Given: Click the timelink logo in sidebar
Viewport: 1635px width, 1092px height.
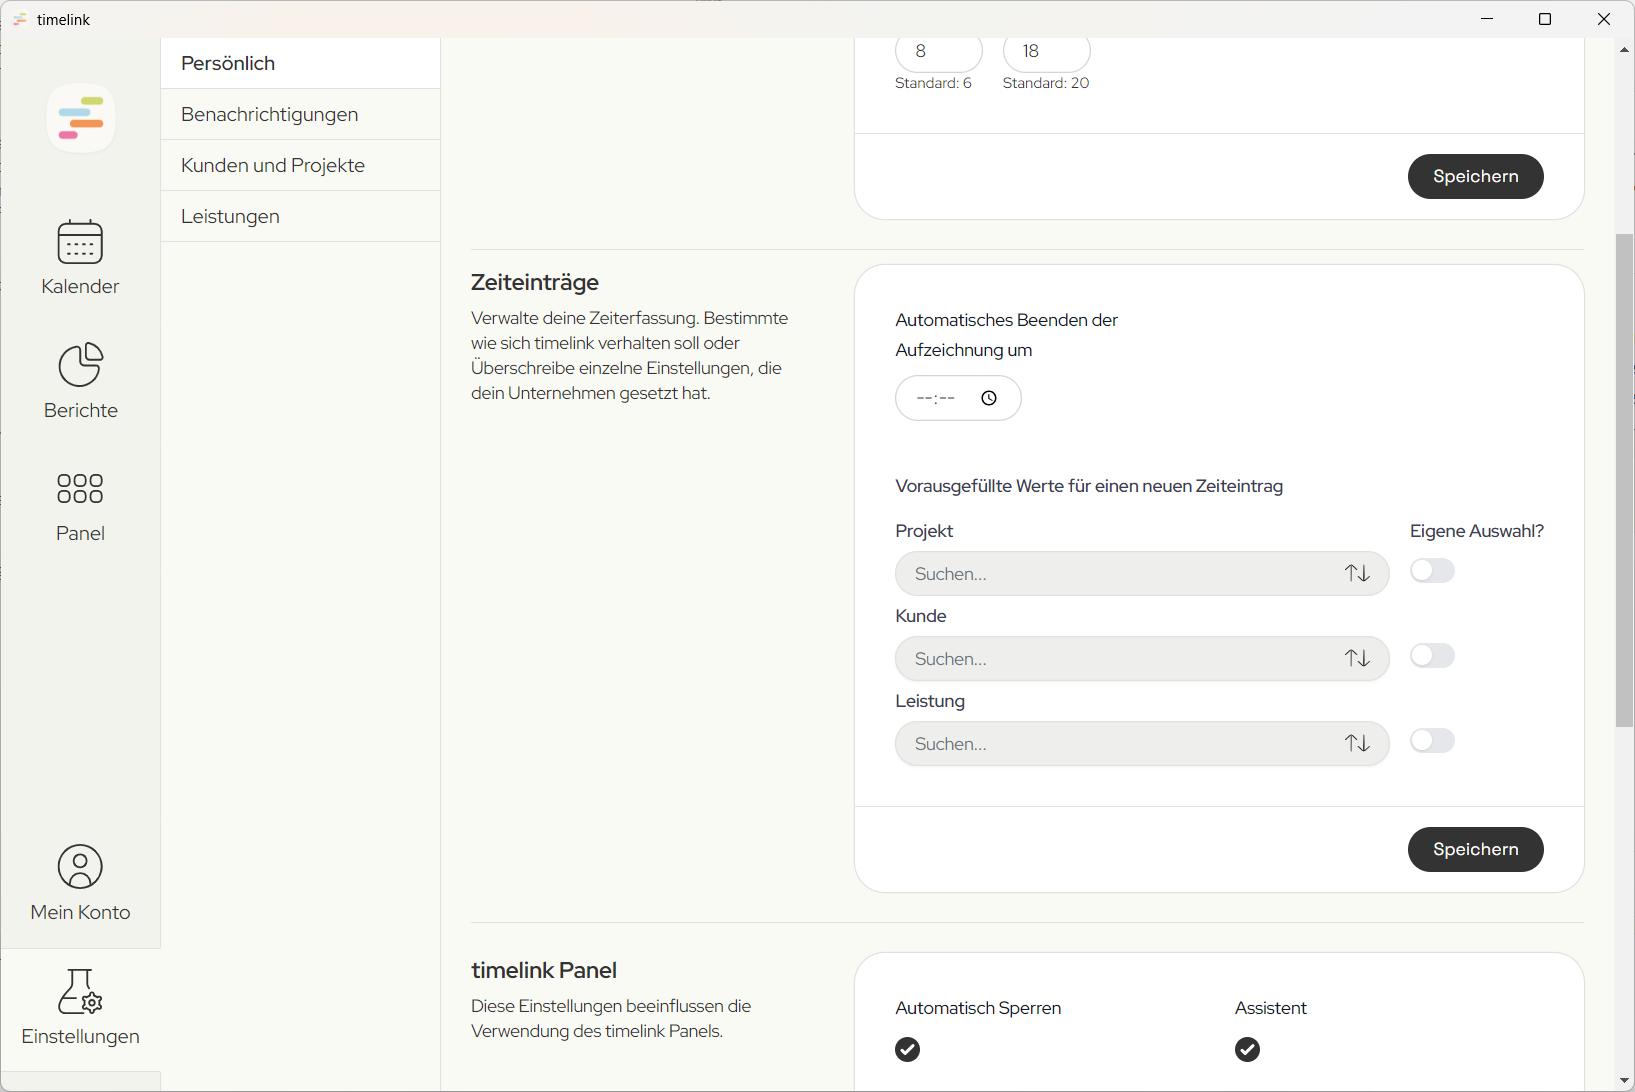Looking at the screenshot, I should 81,118.
